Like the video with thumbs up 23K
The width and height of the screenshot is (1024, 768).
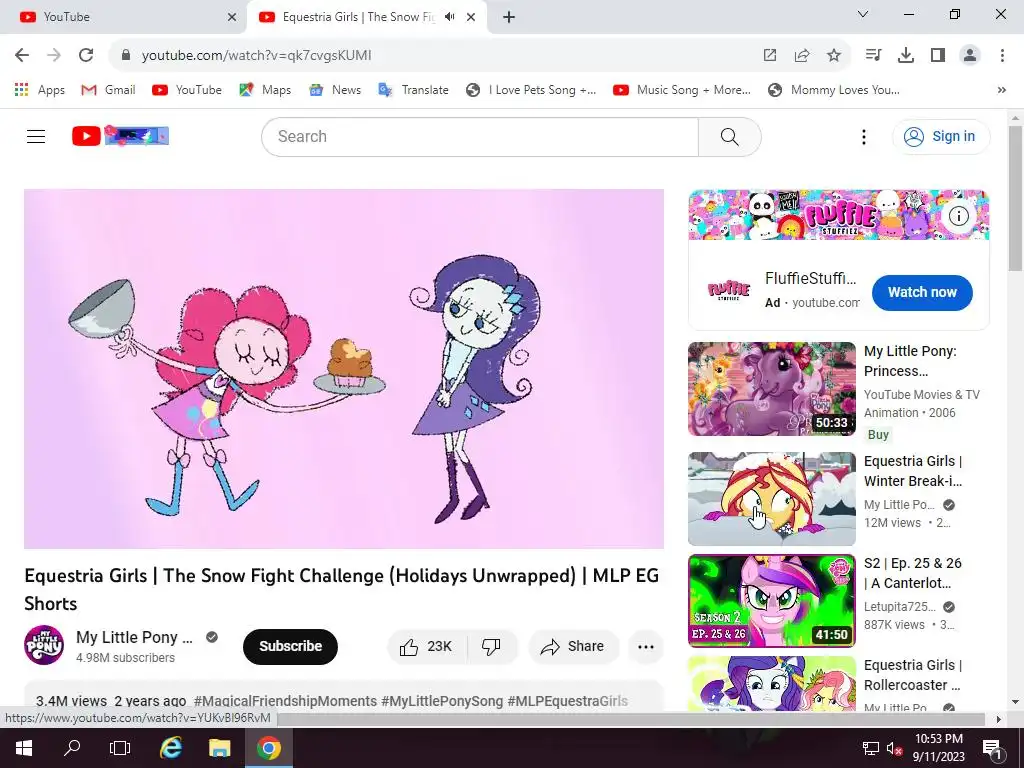(x=428, y=647)
